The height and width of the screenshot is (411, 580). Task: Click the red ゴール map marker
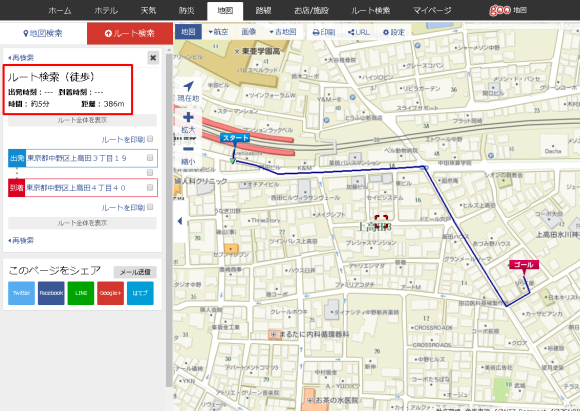(x=524, y=265)
